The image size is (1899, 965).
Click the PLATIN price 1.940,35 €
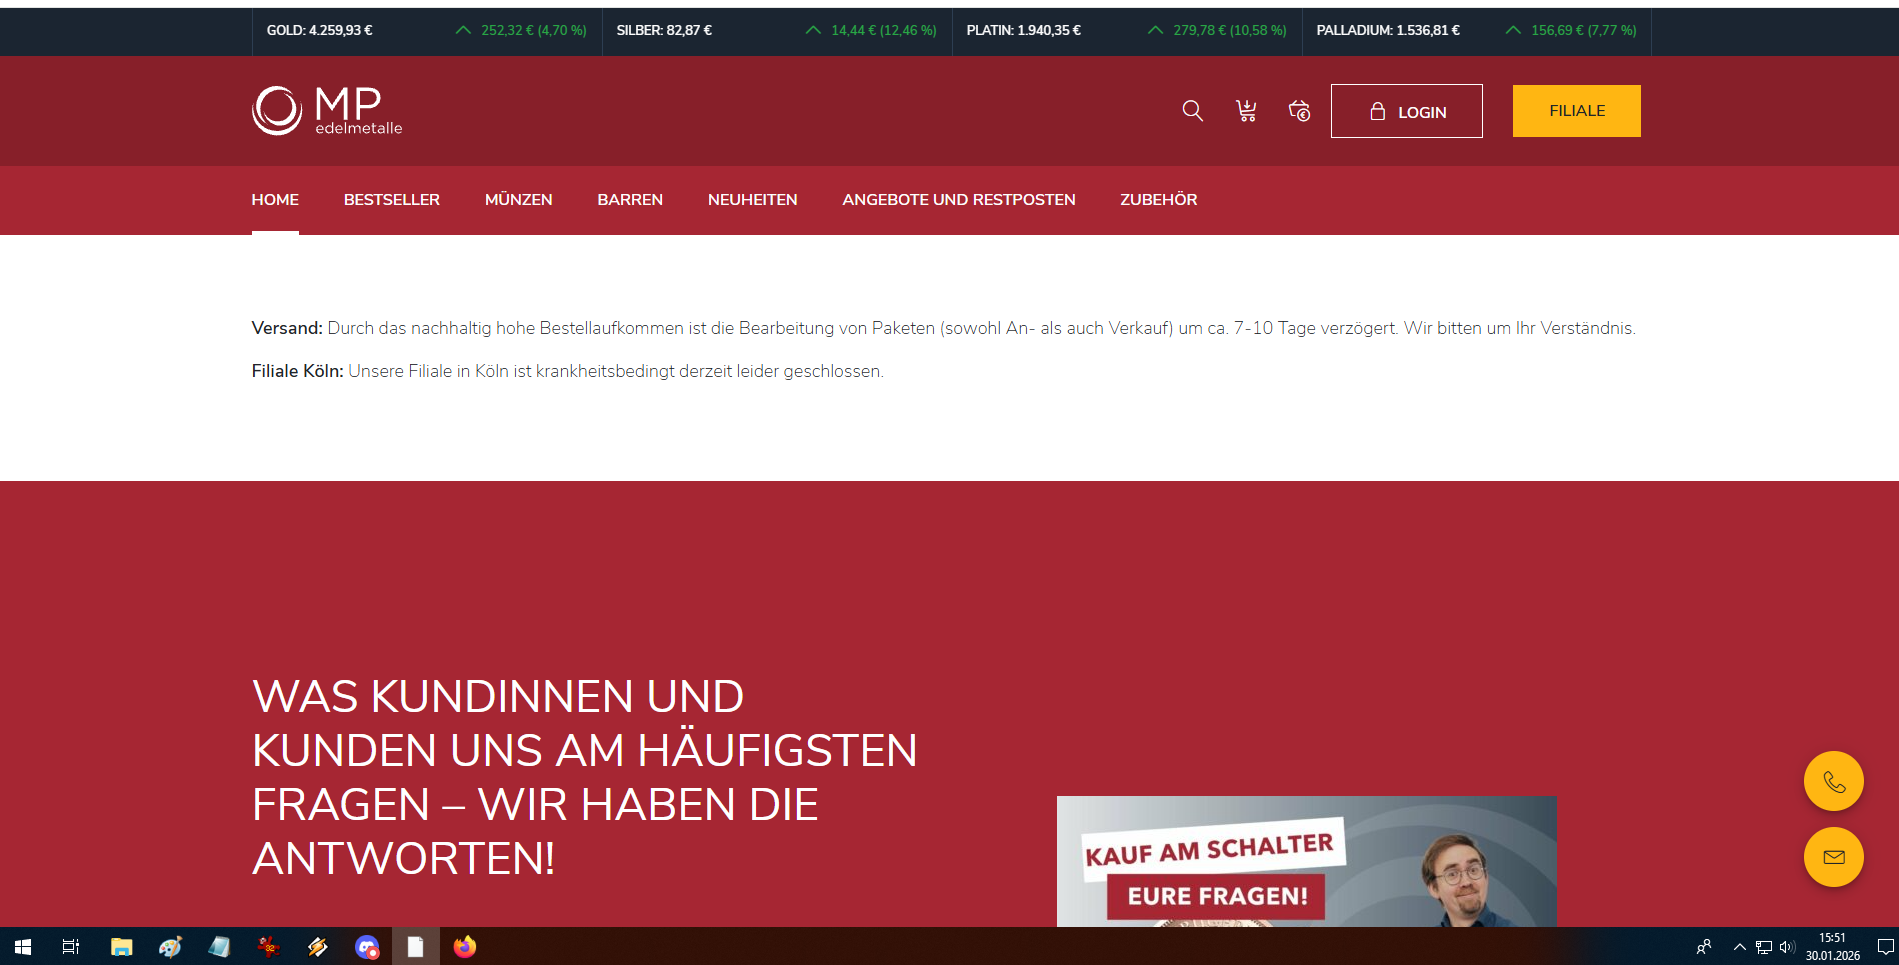pos(1023,31)
